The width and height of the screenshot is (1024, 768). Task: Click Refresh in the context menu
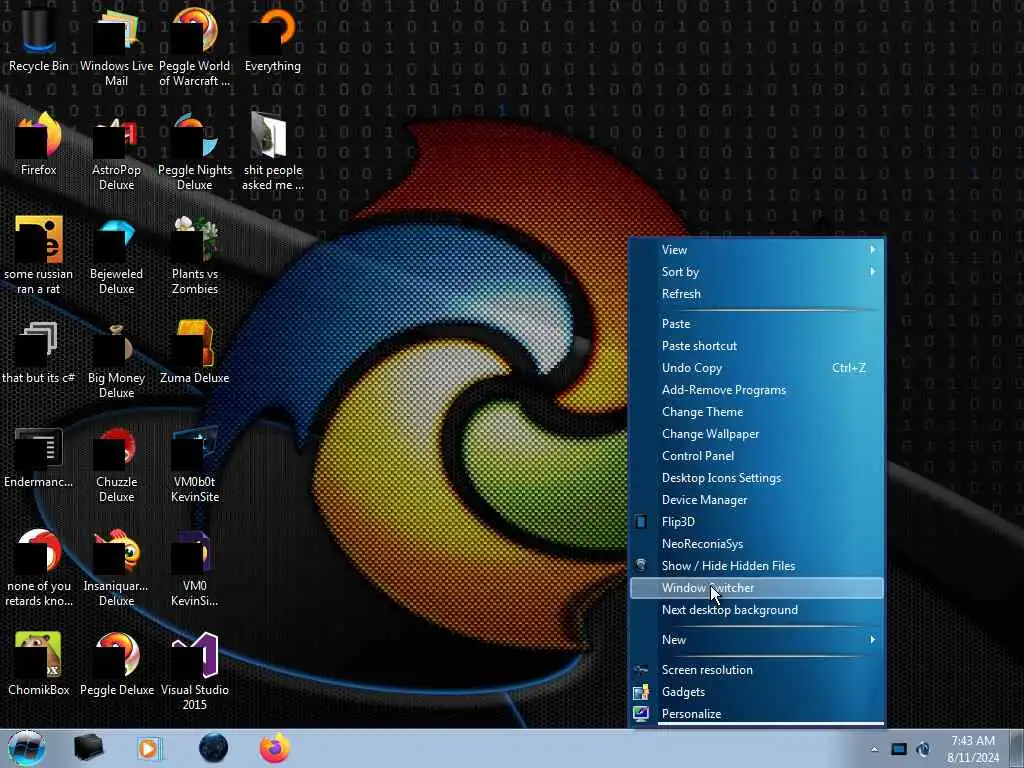(757, 294)
